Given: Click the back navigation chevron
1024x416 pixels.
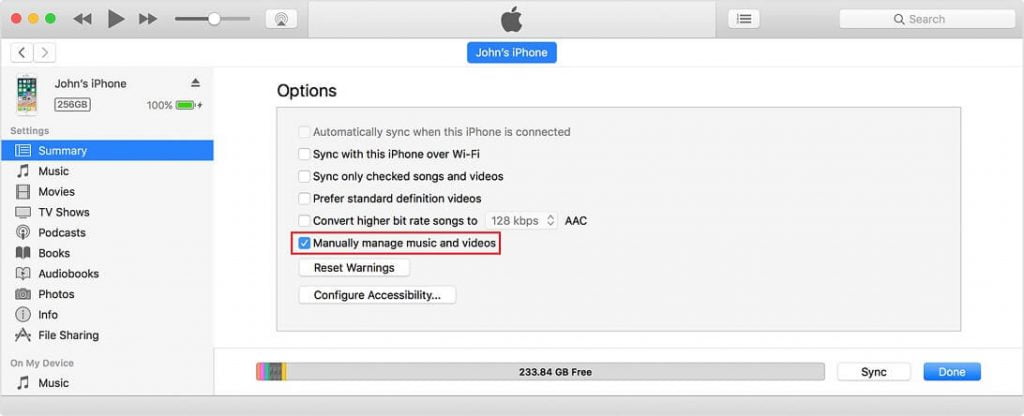Looking at the screenshot, I should 22,52.
